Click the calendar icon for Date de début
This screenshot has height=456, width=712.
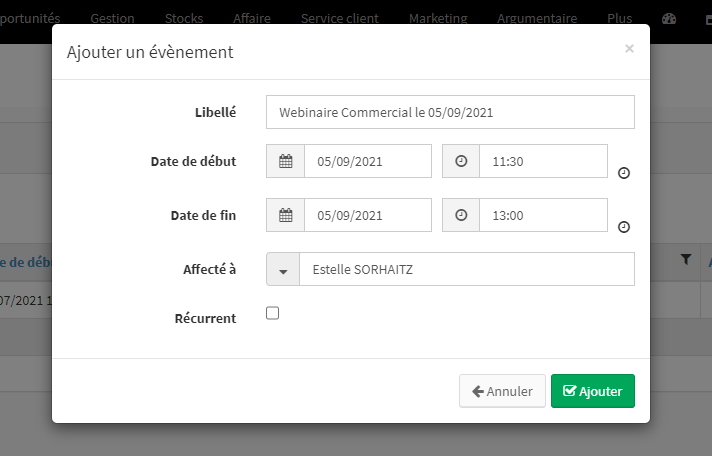pyautogui.click(x=286, y=161)
